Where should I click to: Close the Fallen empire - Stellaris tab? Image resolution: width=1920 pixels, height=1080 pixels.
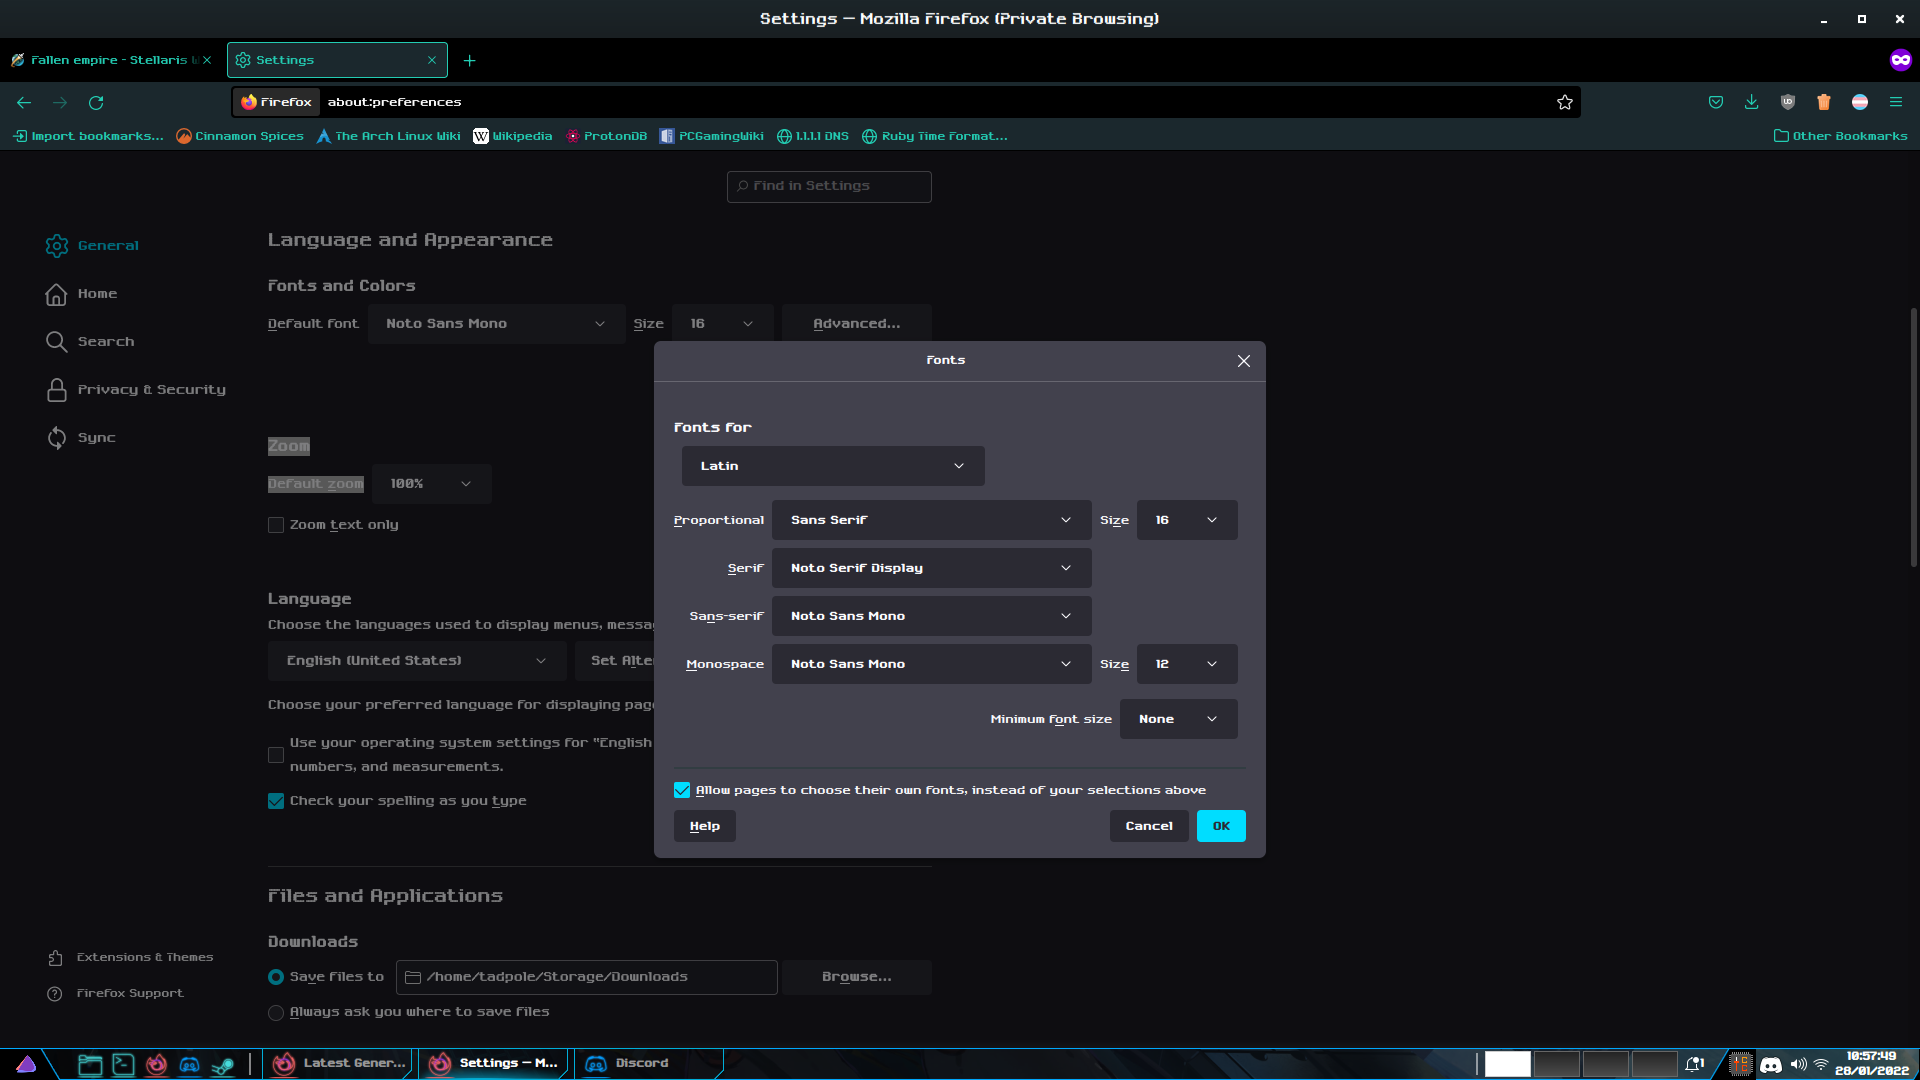pos(207,60)
